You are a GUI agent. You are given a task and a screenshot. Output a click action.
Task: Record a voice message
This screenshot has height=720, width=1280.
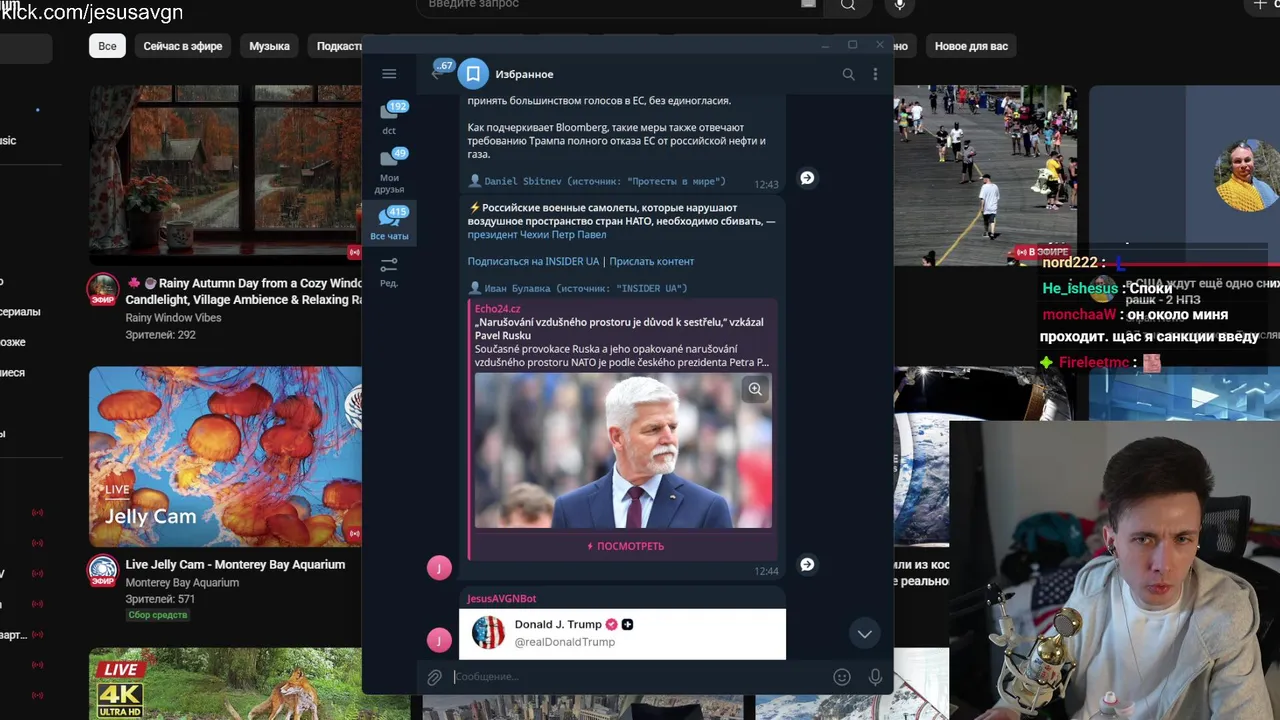875,677
